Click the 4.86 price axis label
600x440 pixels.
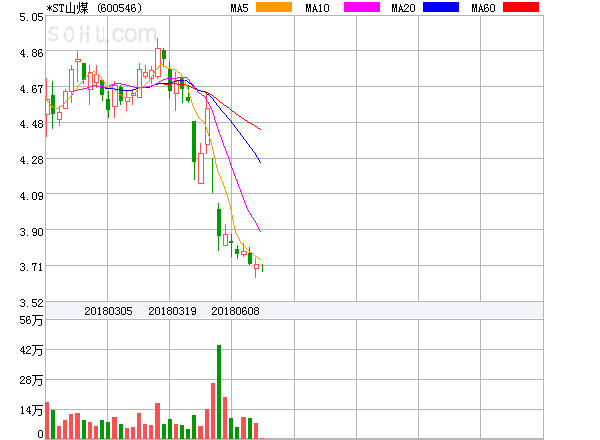point(31,53)
